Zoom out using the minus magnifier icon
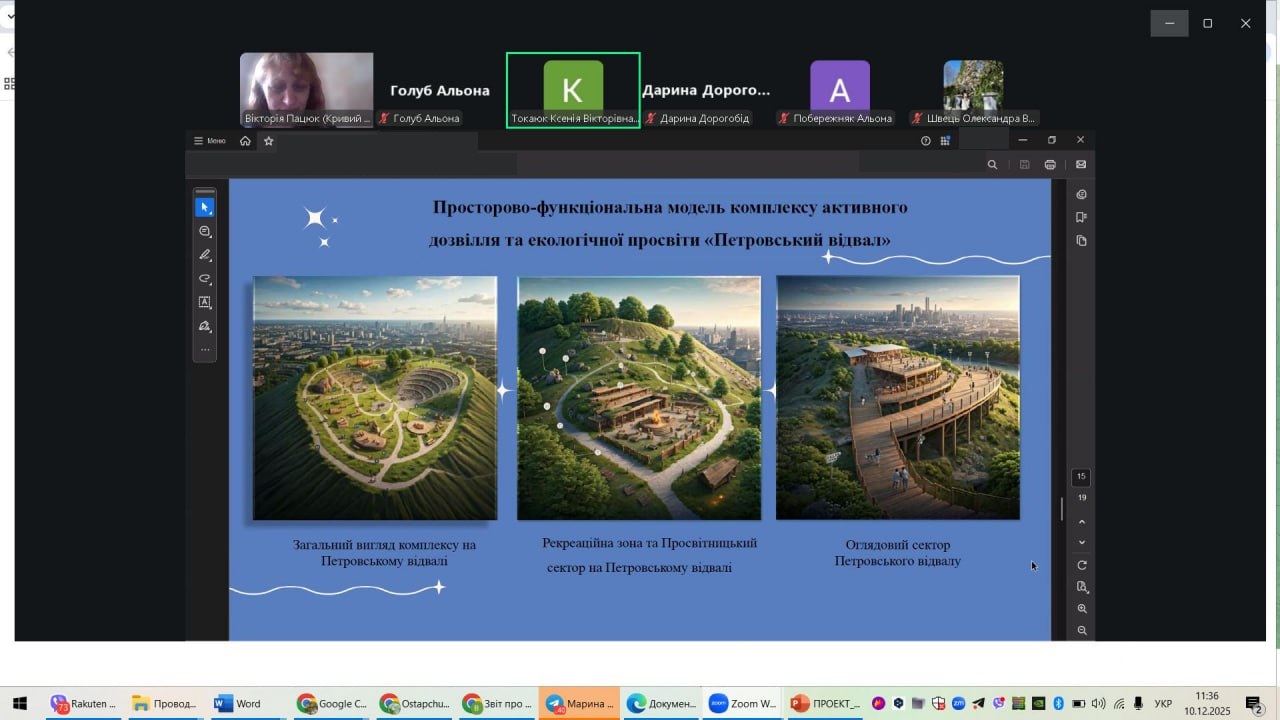 (x=1082, y=631)
